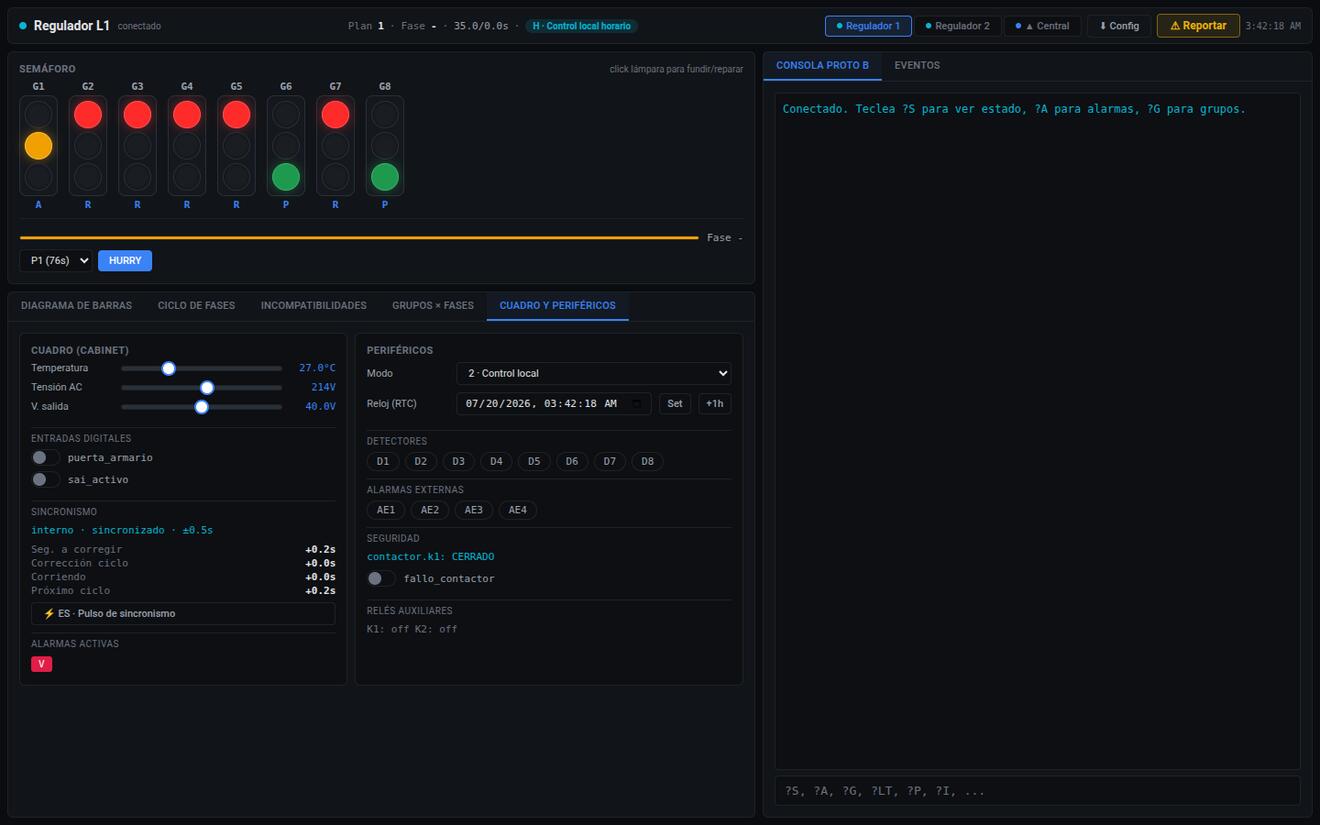Screen dimensions: 1320x825
Task: Click the Reportar warning button
Action: tap(1198, 26)
